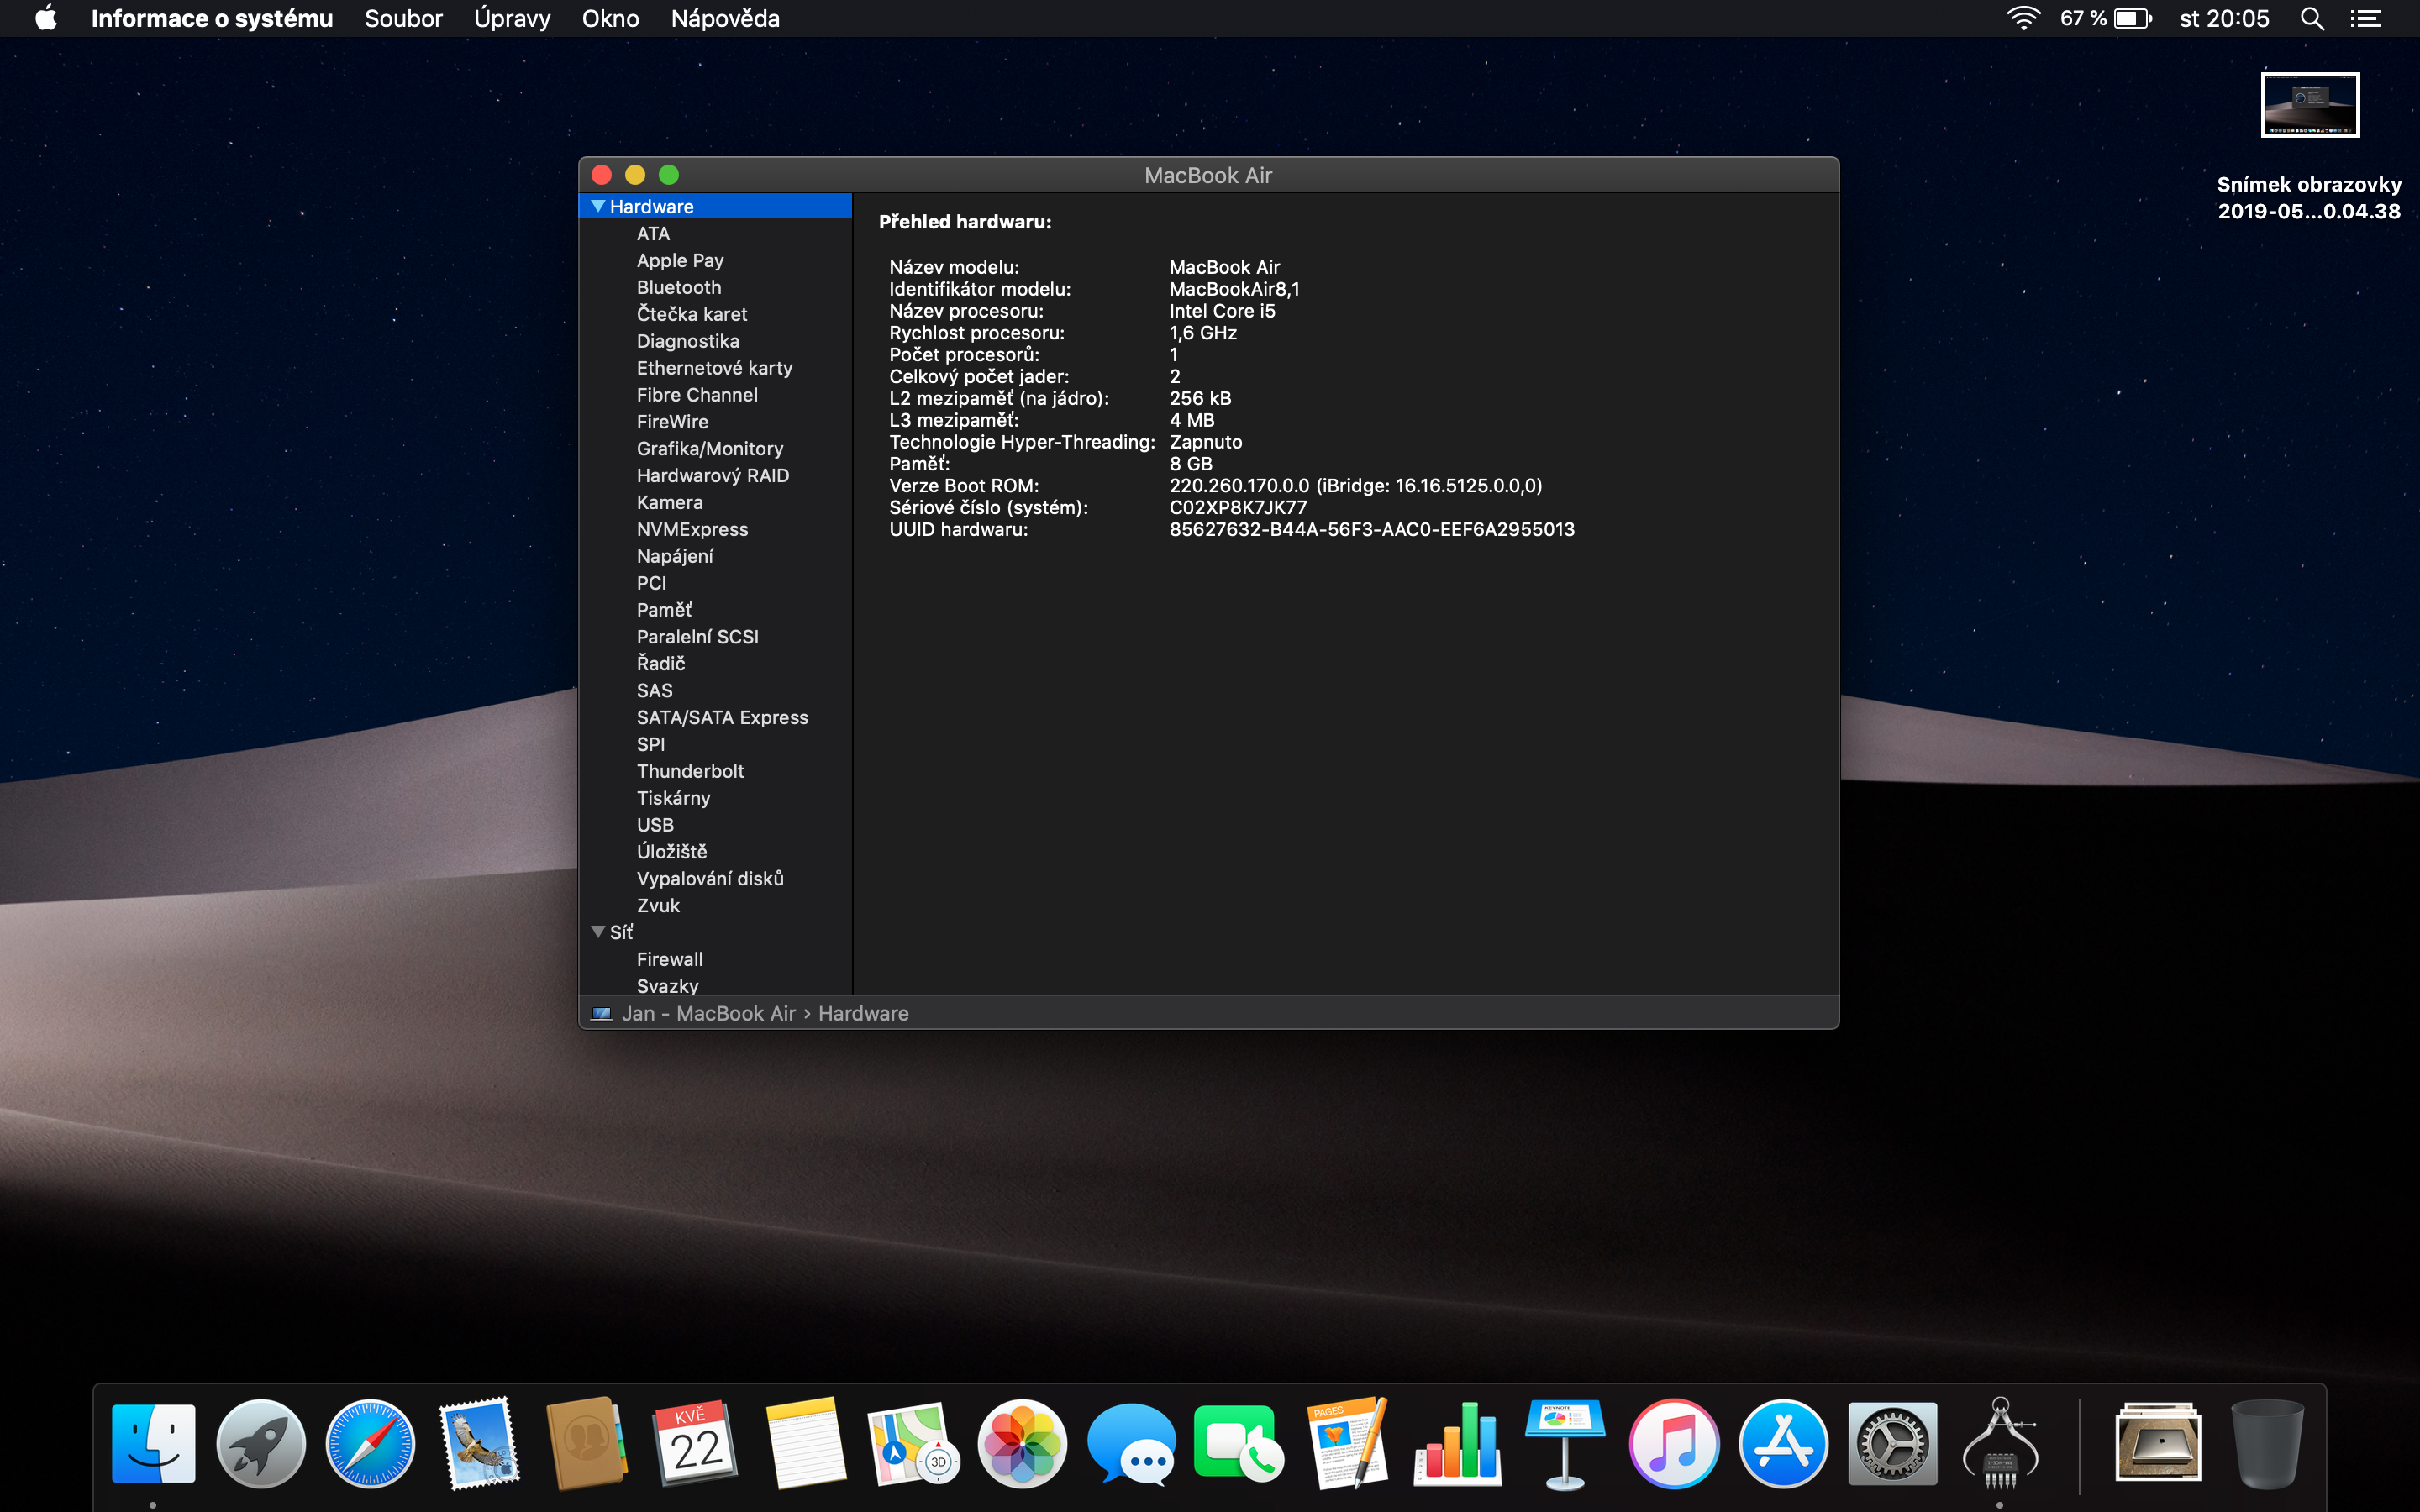Collapse the Hardware disclosure triangle
The width and height of the screenshot is (2420, 1512).
(598, 206)
